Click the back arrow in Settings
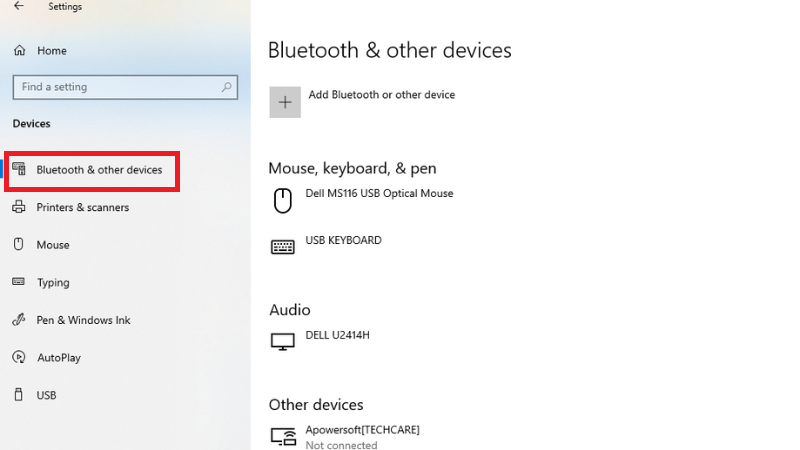Screen dimensions: 800x450 (18, 6)
